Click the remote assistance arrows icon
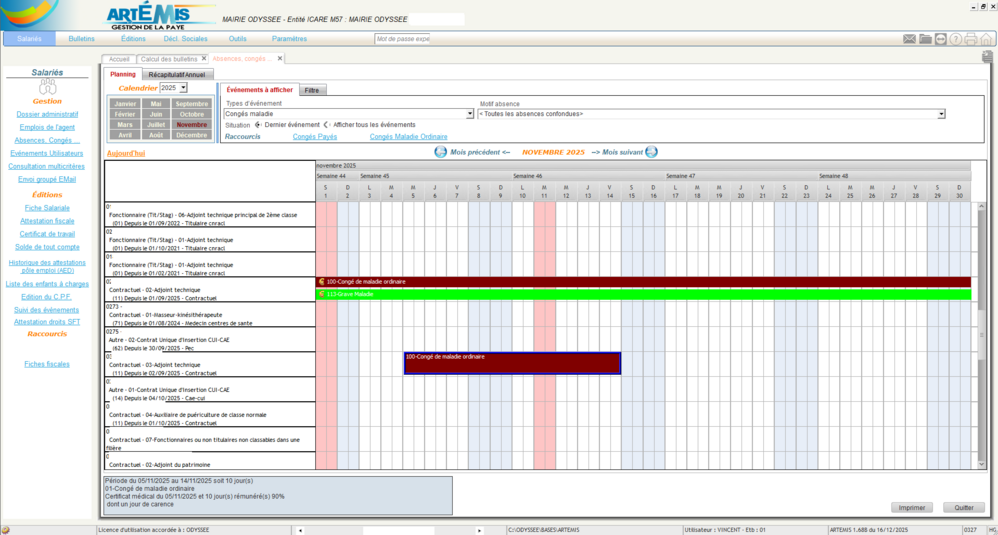 [x=941, y=39]
